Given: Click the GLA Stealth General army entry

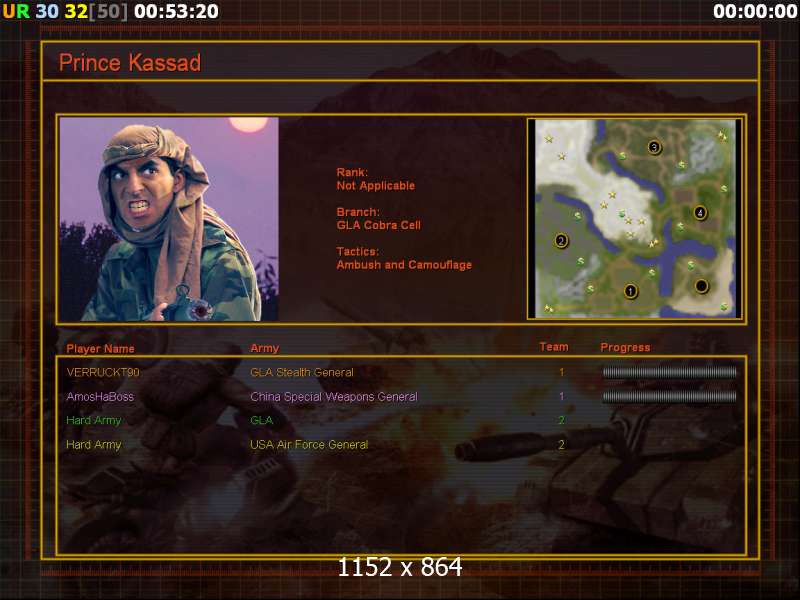Looking at the screenshot, I should point(302,372).
